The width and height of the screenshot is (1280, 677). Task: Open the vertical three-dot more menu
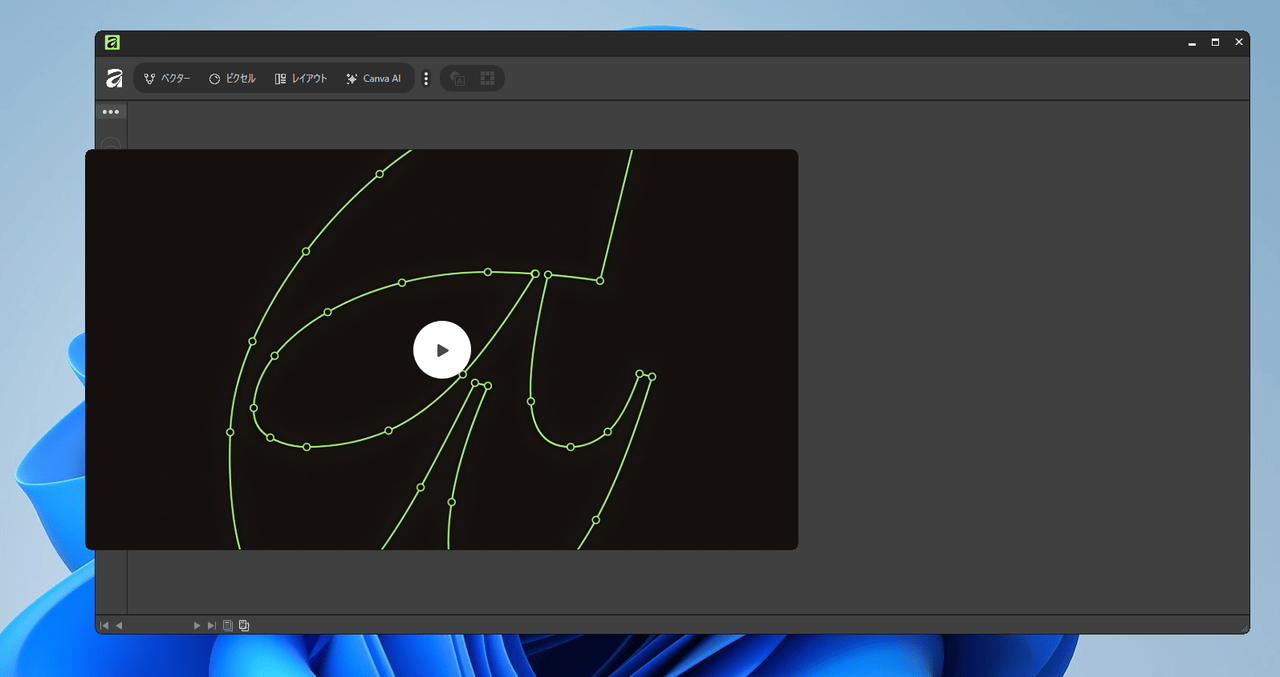click(426, 79)
